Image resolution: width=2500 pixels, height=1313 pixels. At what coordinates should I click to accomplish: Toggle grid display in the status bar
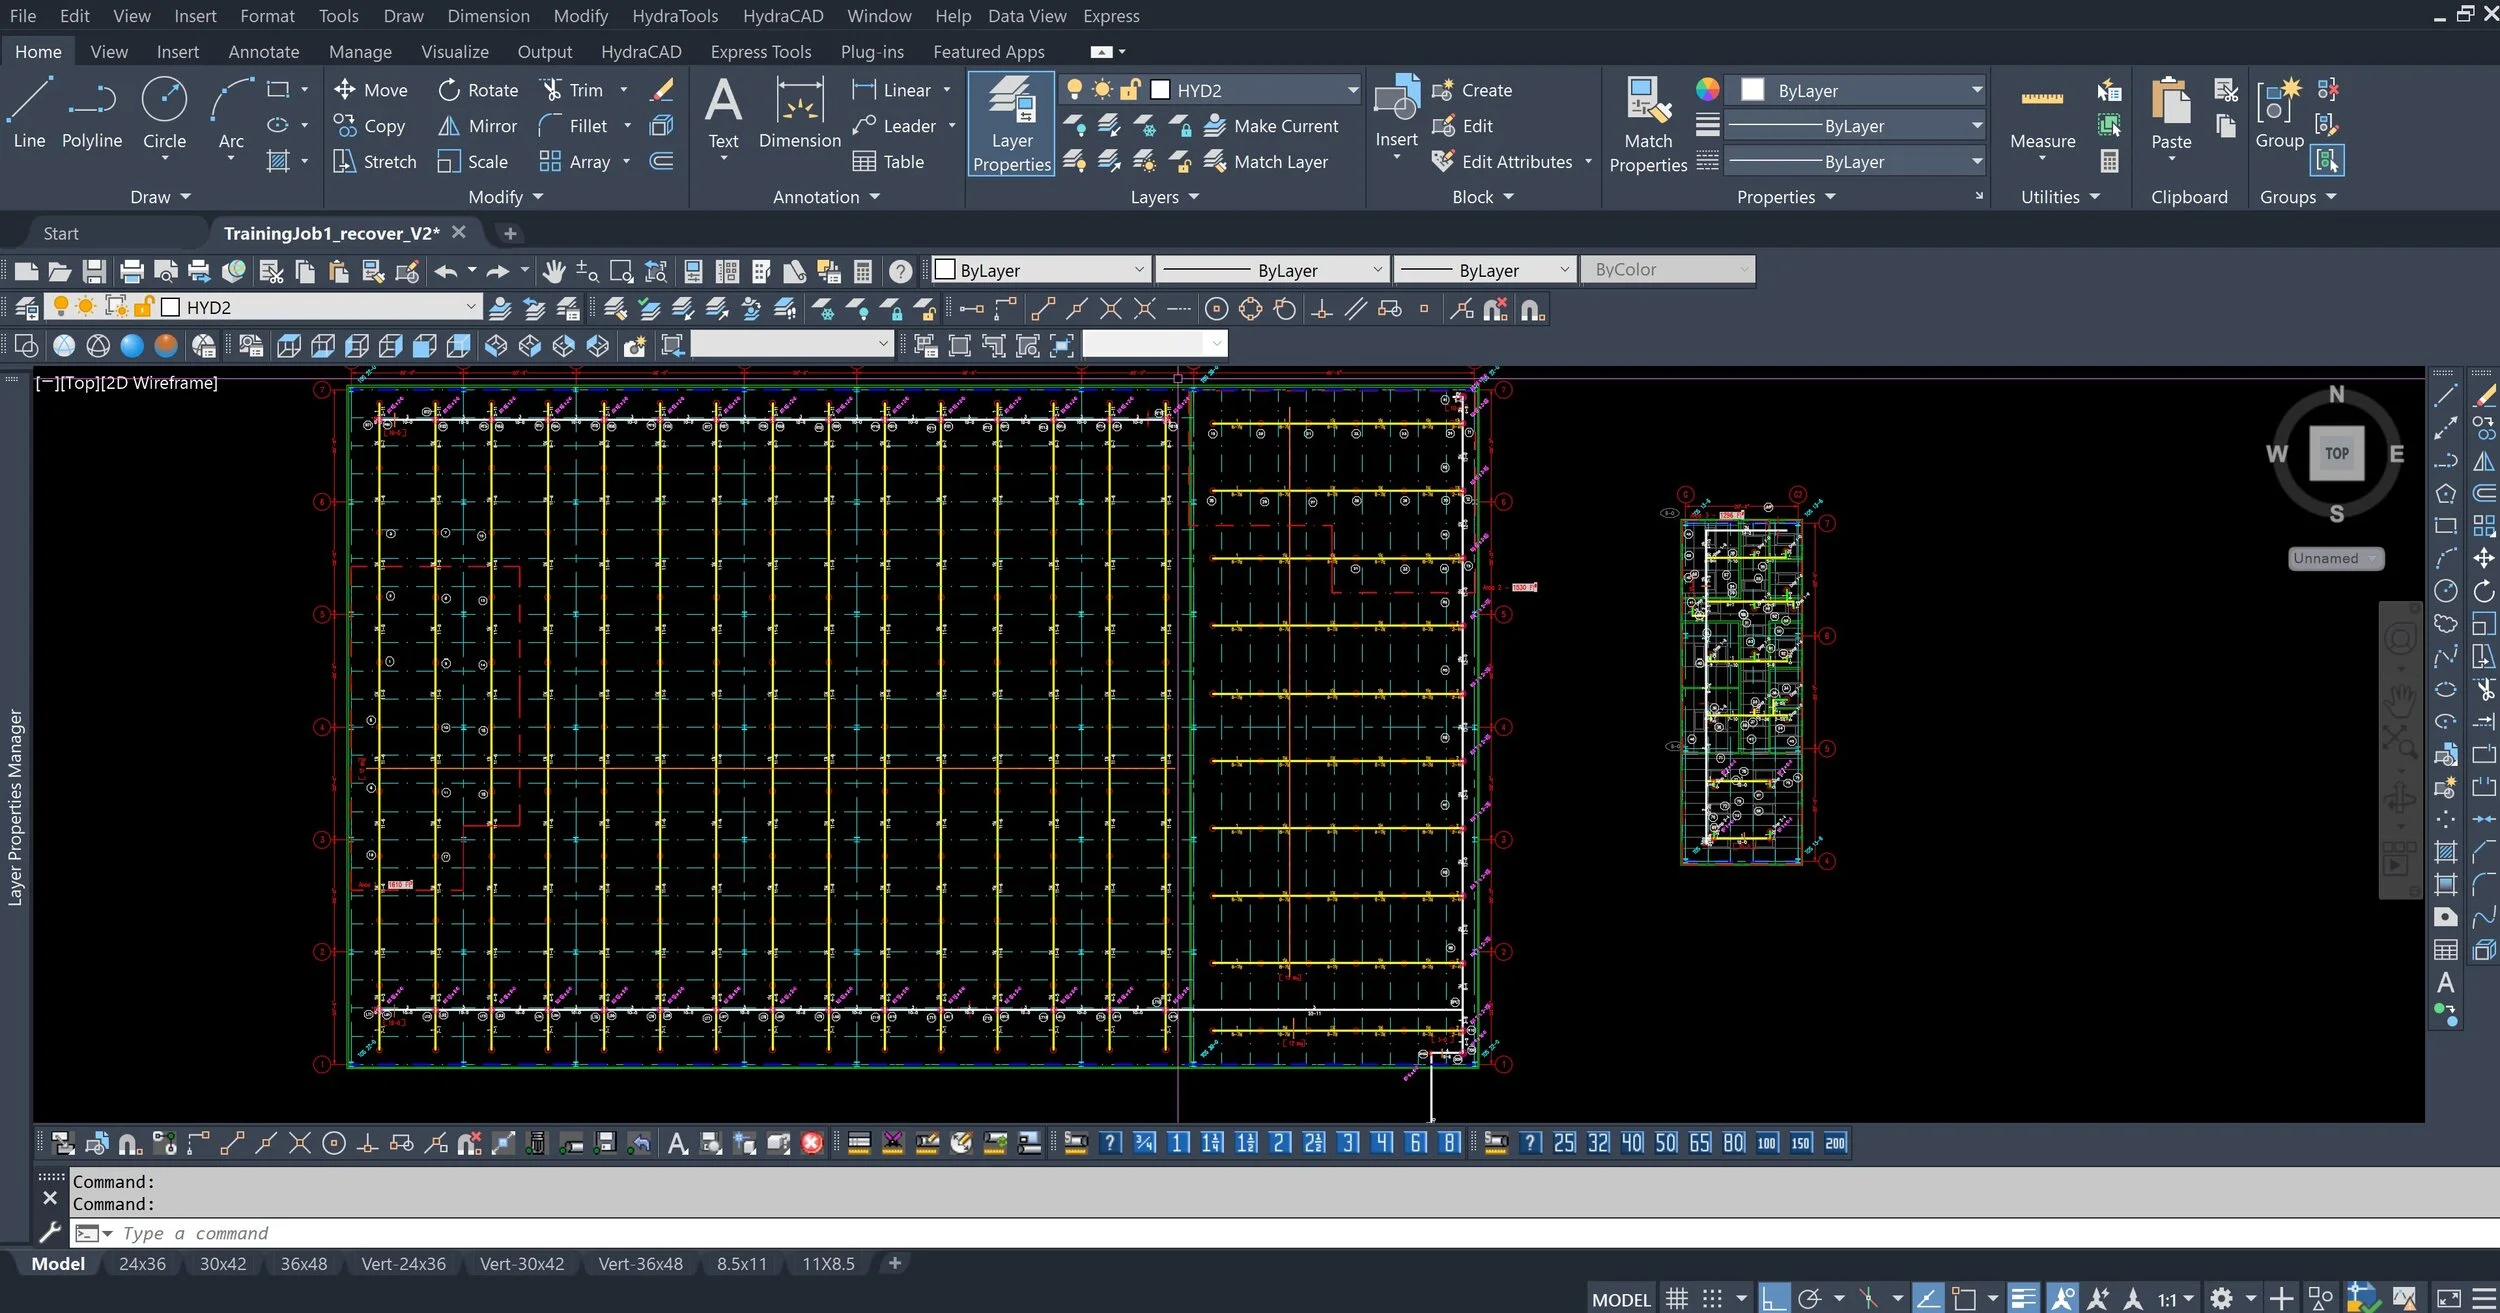(x=1677, y=1297)
